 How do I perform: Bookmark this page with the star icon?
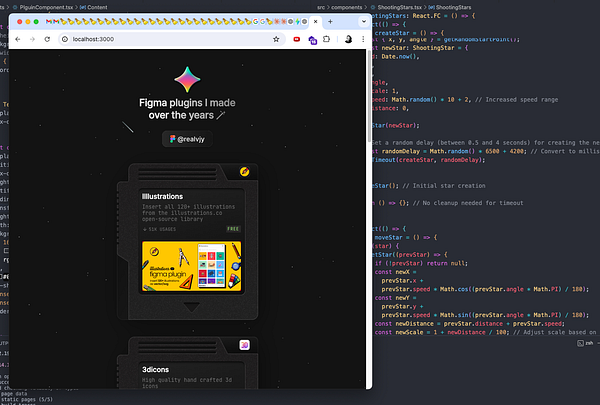pyautogui.click(x=276, y=39)
